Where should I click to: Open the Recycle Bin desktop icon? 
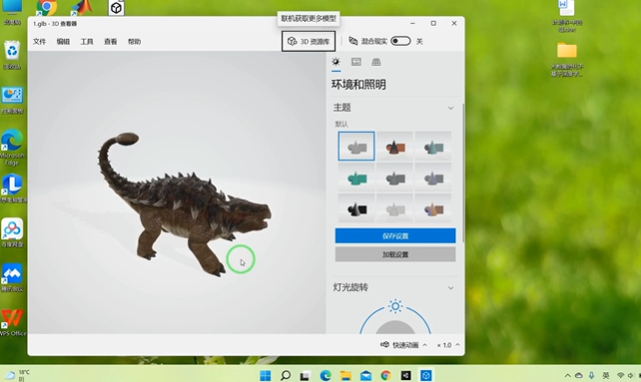(x=12, y=54)
